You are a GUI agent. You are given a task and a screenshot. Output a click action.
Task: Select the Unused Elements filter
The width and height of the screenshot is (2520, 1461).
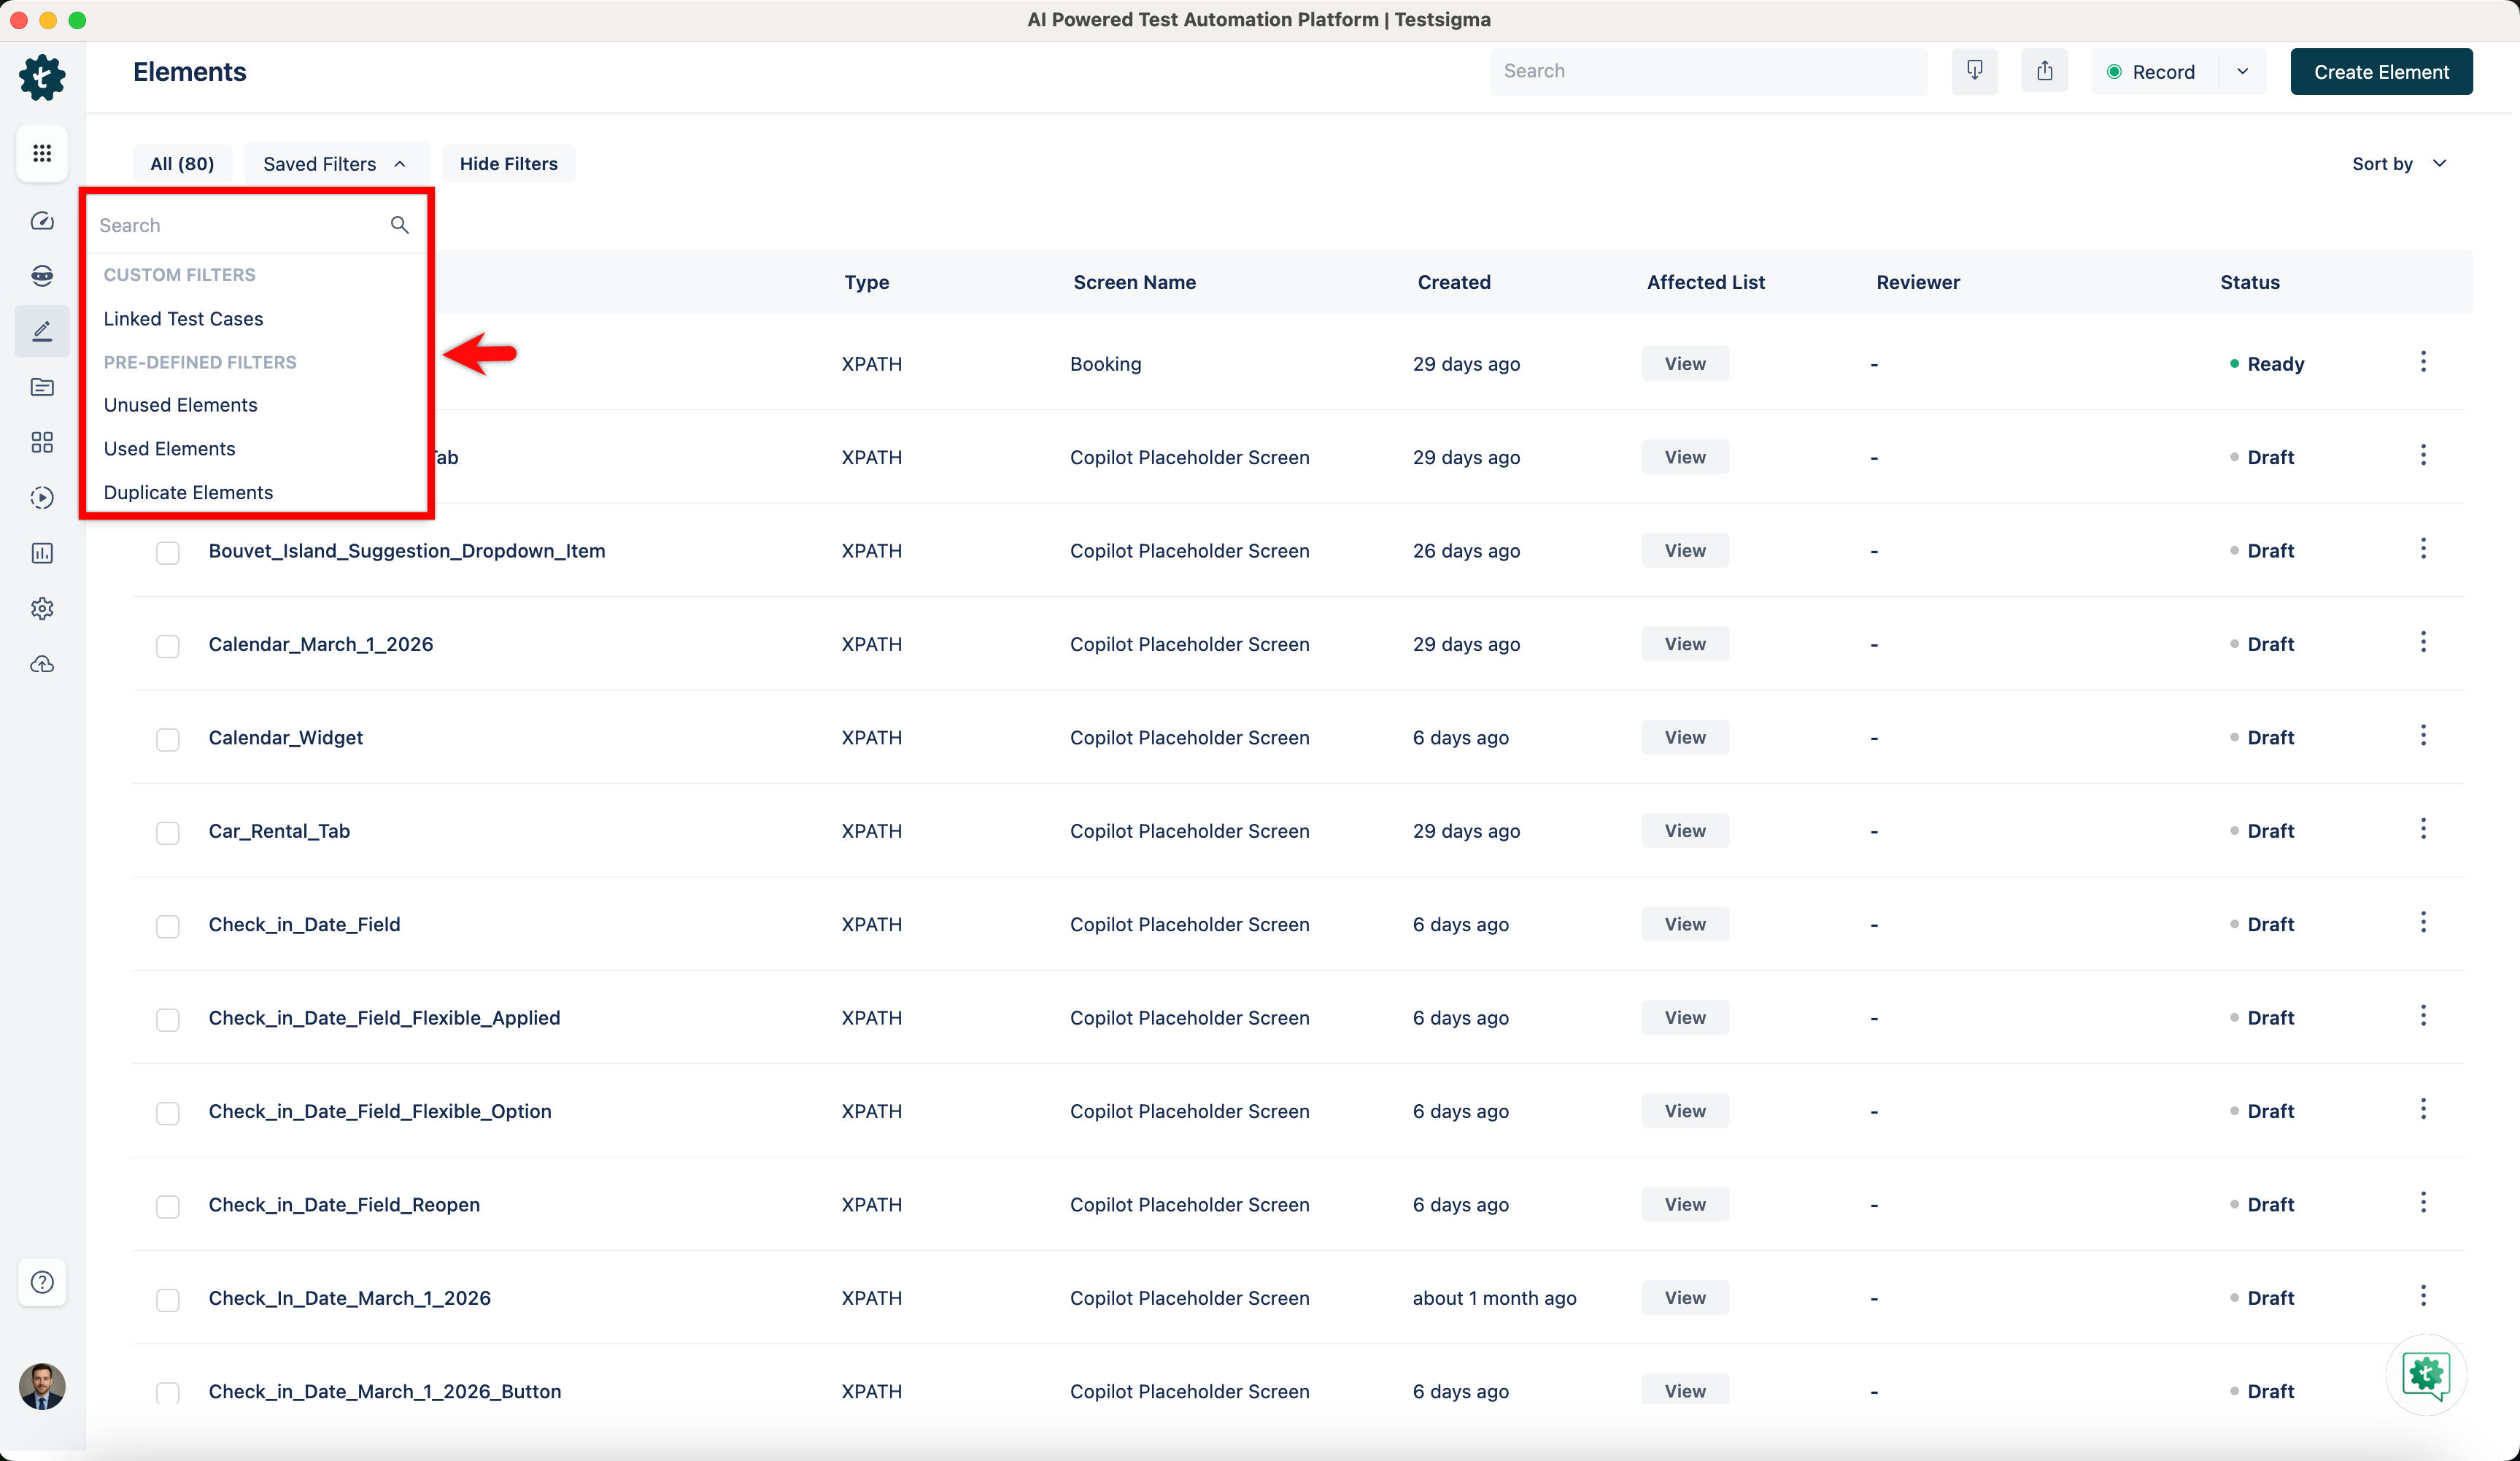pyautogui.click(x=180, y=405)
